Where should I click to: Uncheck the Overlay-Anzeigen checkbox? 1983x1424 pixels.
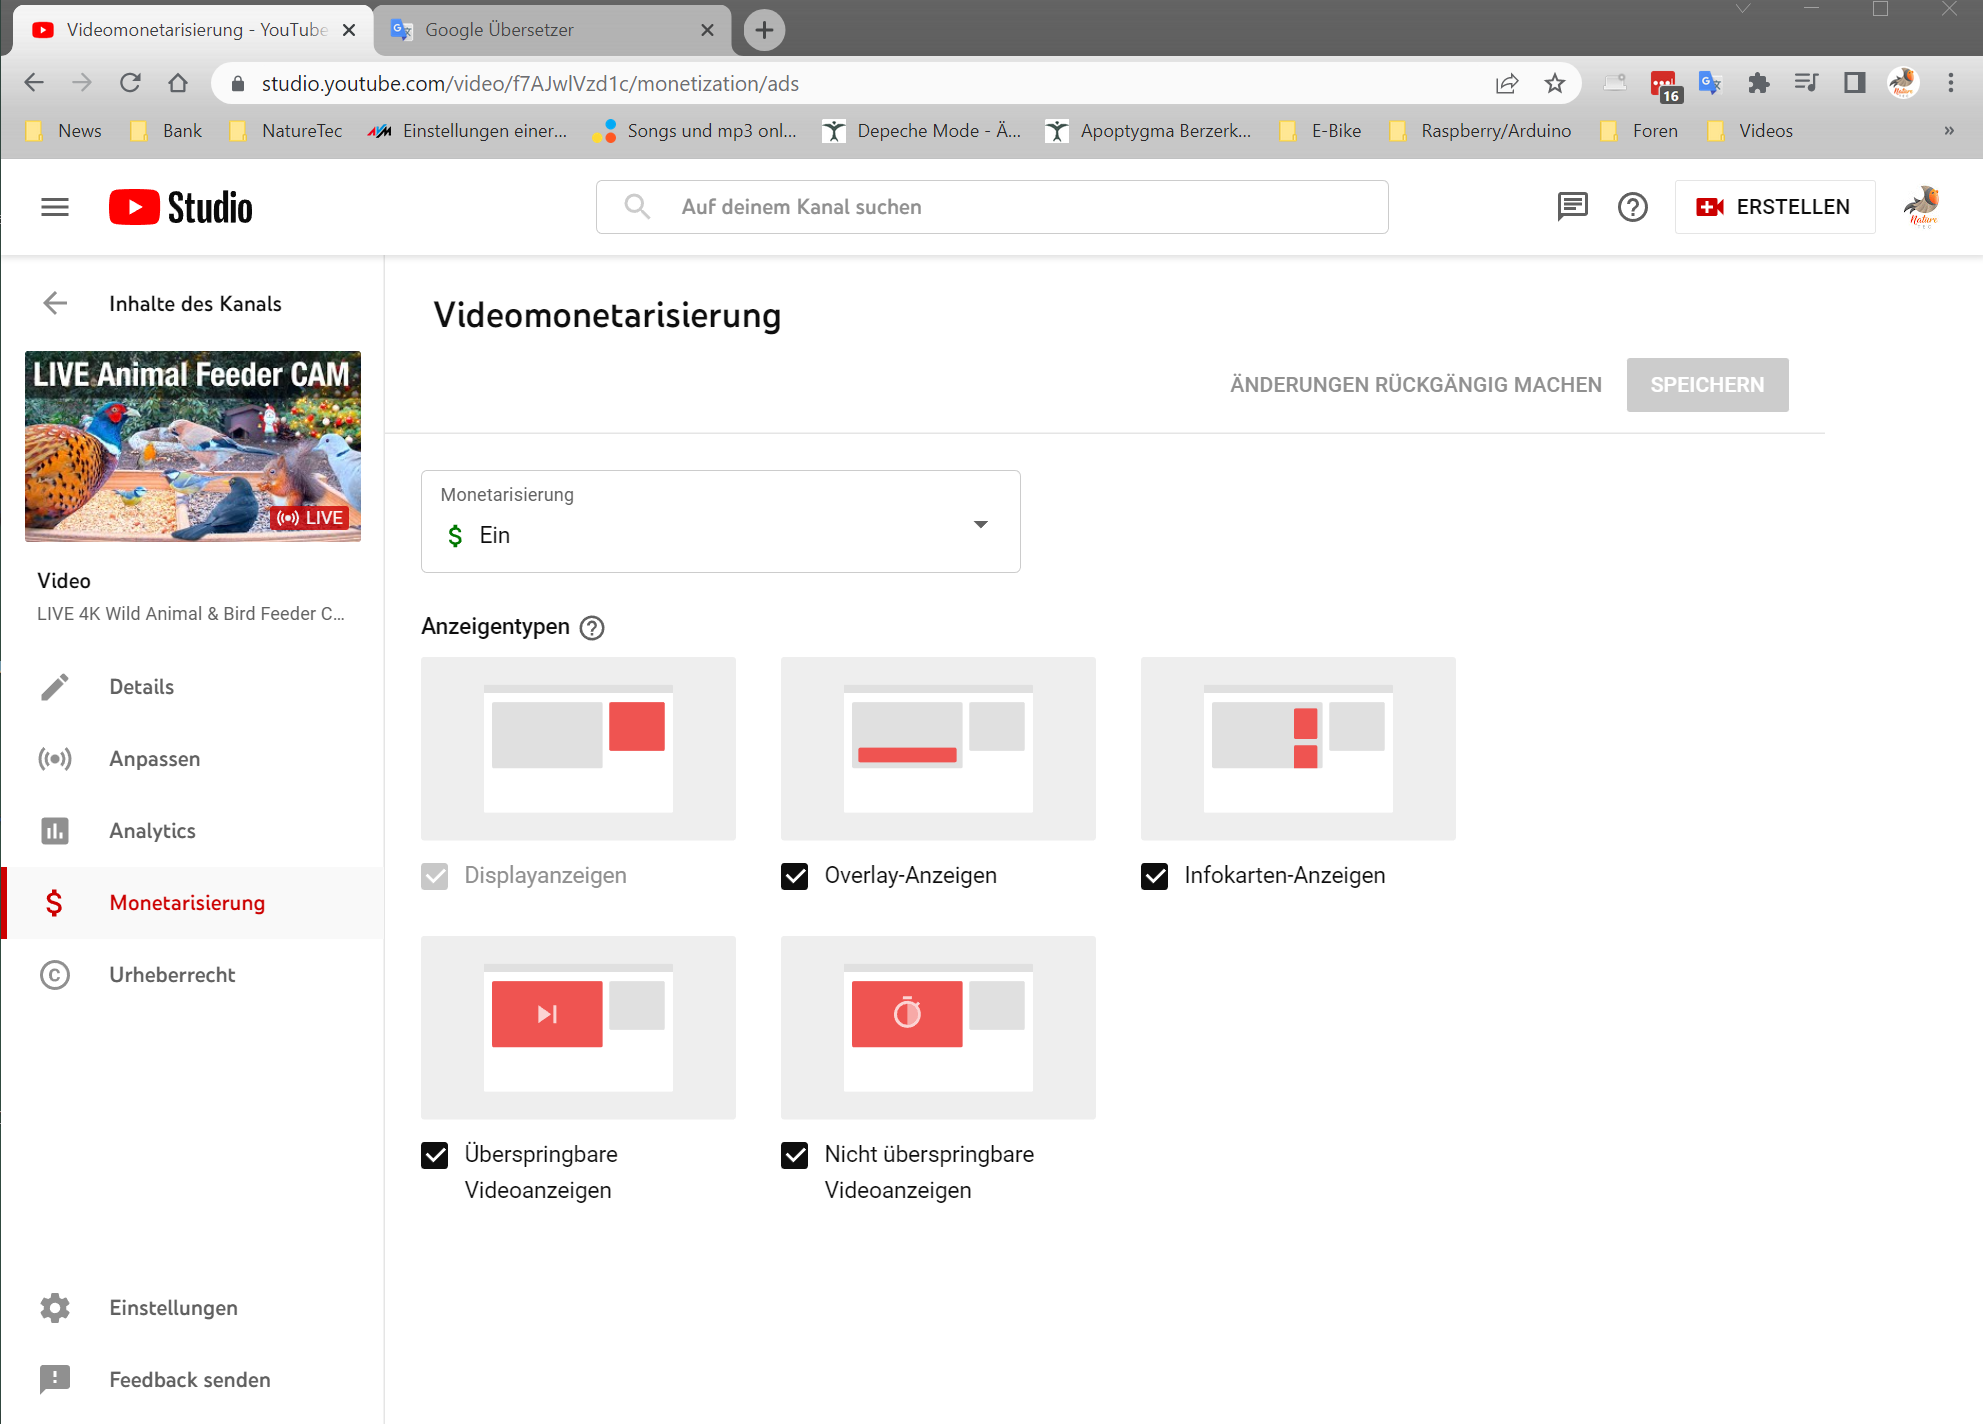pos(795,876)
